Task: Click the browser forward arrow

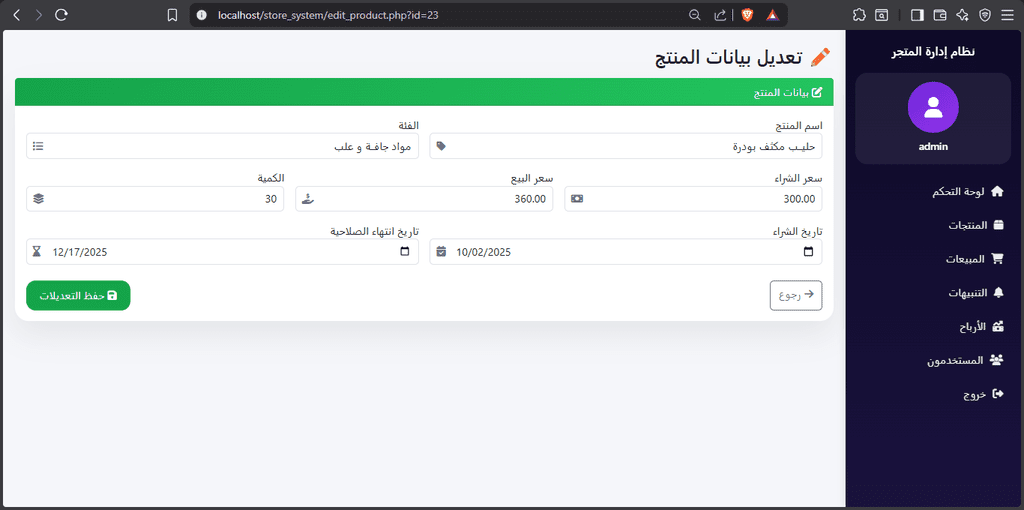Action: click(39, 15)
